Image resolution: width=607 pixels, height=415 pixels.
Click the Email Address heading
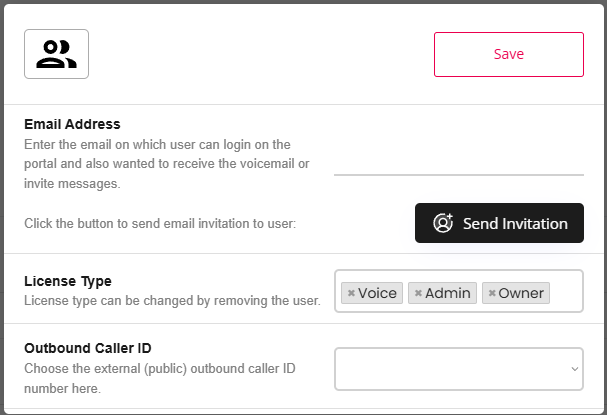[x=72, y=124]
